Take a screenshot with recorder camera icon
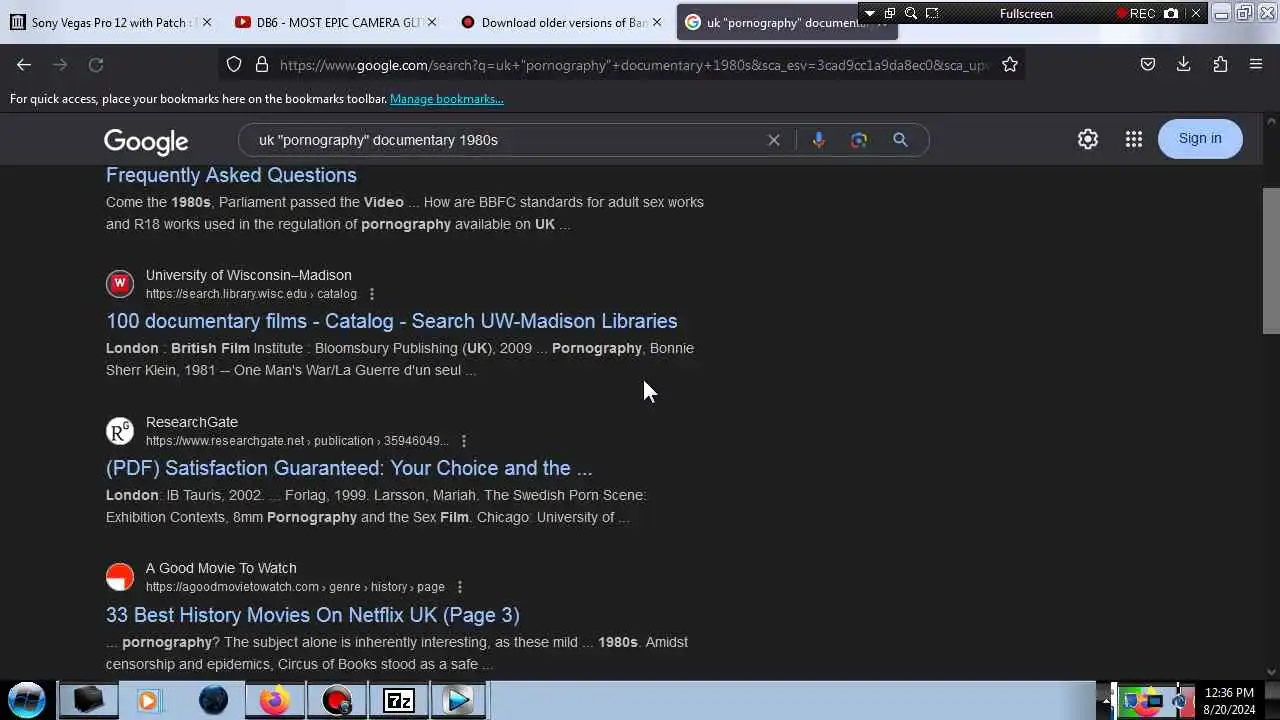Image resolution: width=1280 pixels, height=720 pixels. (1171, 13)
